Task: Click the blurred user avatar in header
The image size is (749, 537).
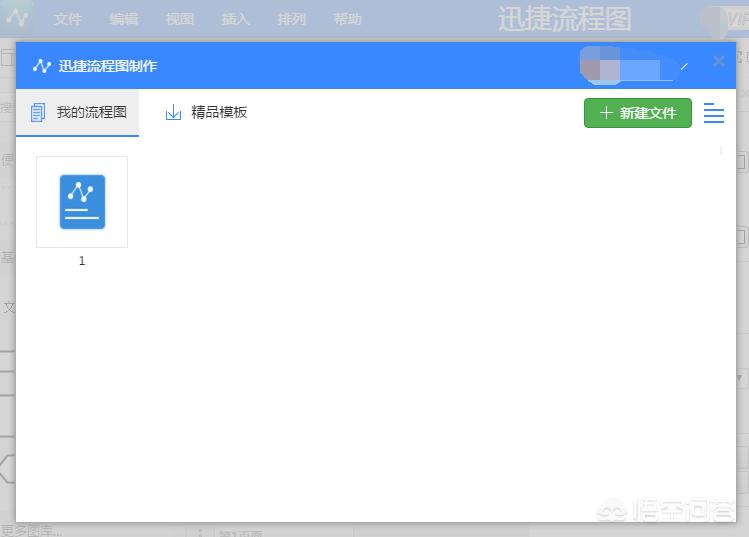Action: pos(600,65)
